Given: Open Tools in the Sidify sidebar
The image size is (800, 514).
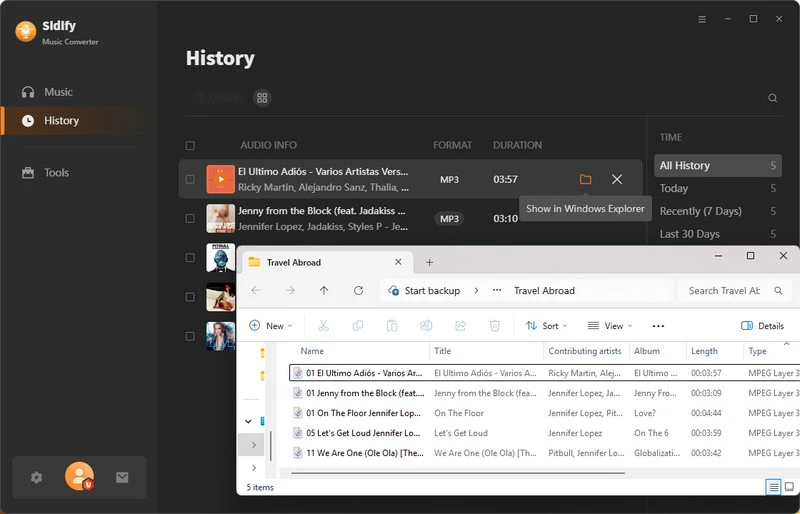Looking at the screenshot, I should [45, 173].
